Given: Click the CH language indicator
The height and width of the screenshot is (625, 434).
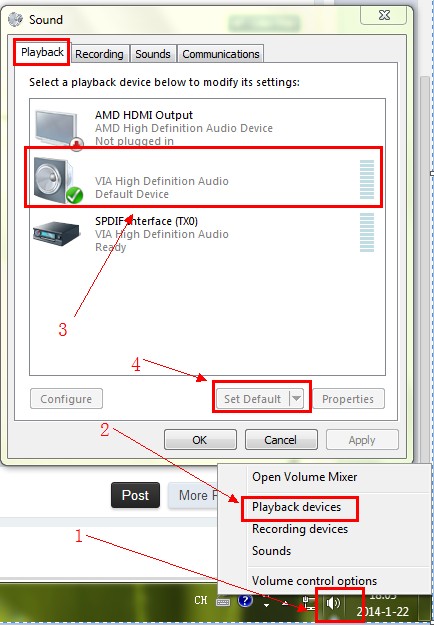Looking at the screenshot, I should (x=201, y=600).
